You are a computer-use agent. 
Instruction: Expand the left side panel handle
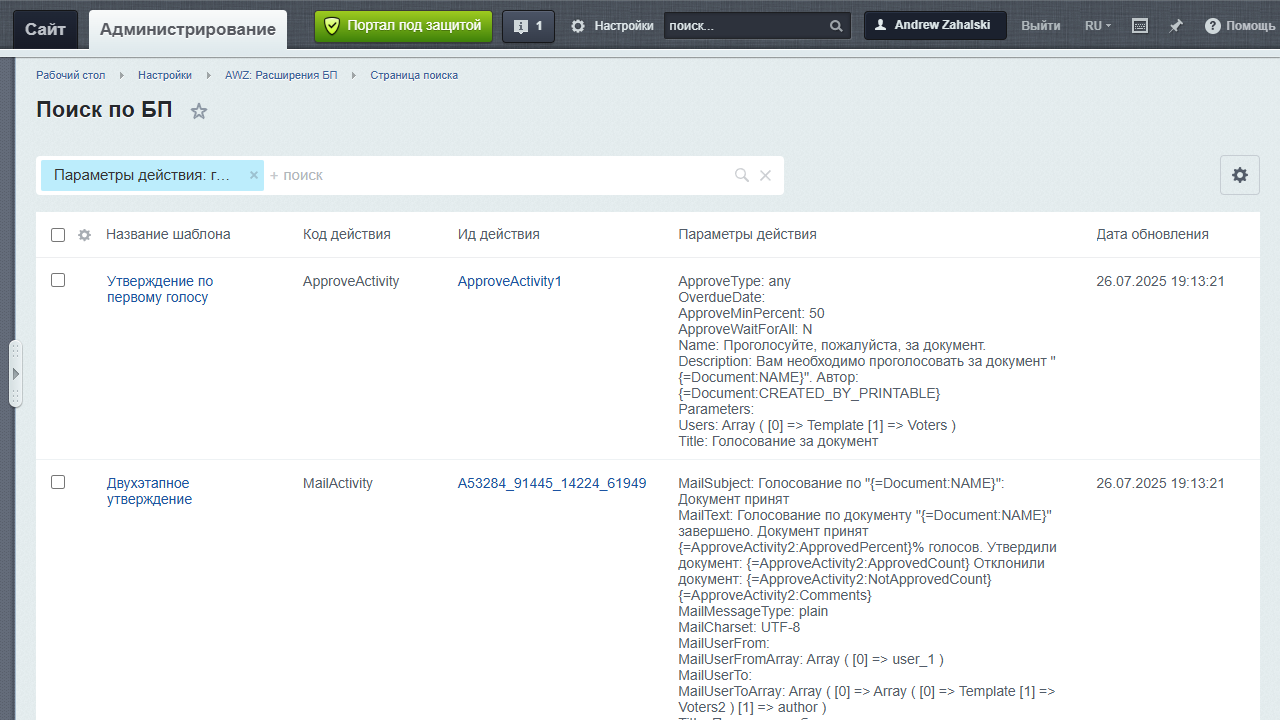(x=15, y=373)
